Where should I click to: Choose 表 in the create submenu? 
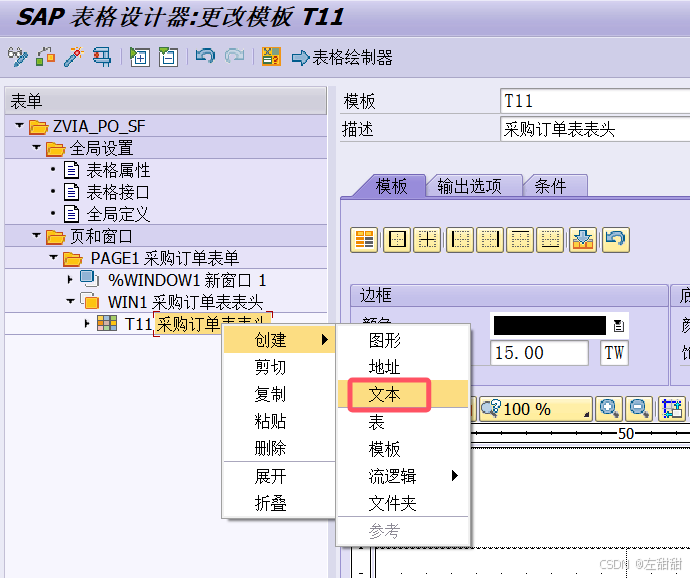coord(403,422)
